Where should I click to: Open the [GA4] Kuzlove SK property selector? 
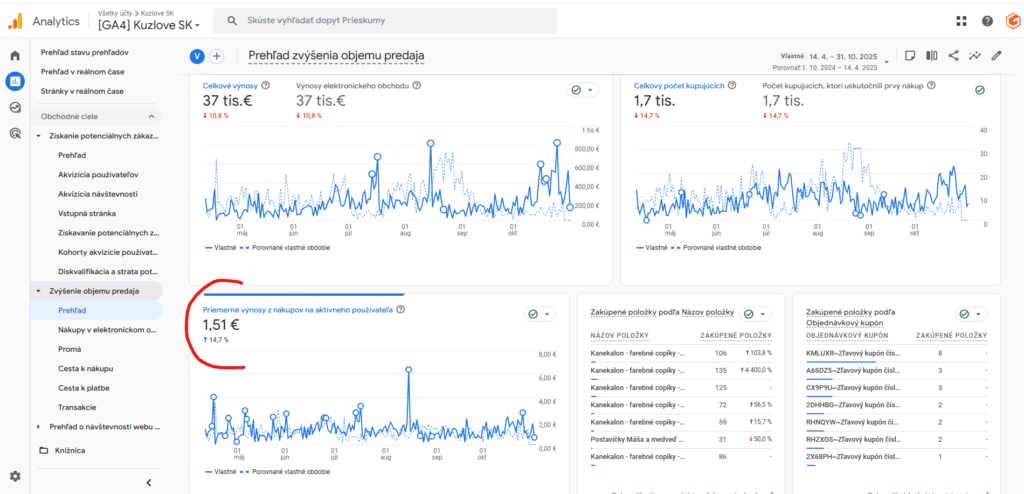pyautogui.click(x=149, y=25)
